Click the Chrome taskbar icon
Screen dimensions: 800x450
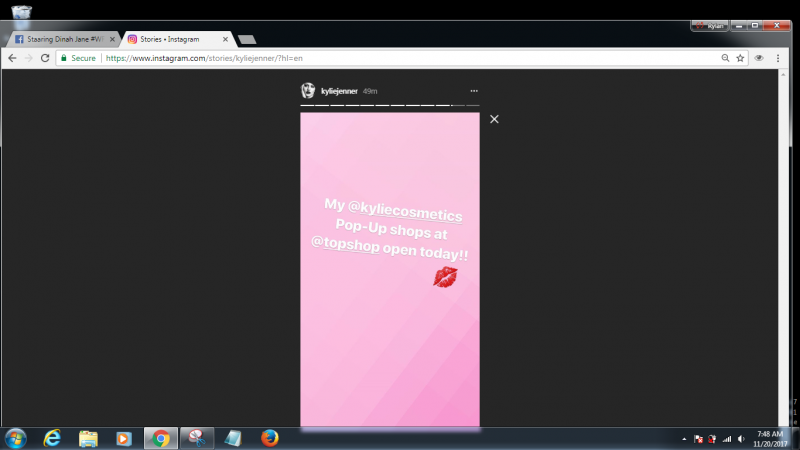click(x=161, y=438)
